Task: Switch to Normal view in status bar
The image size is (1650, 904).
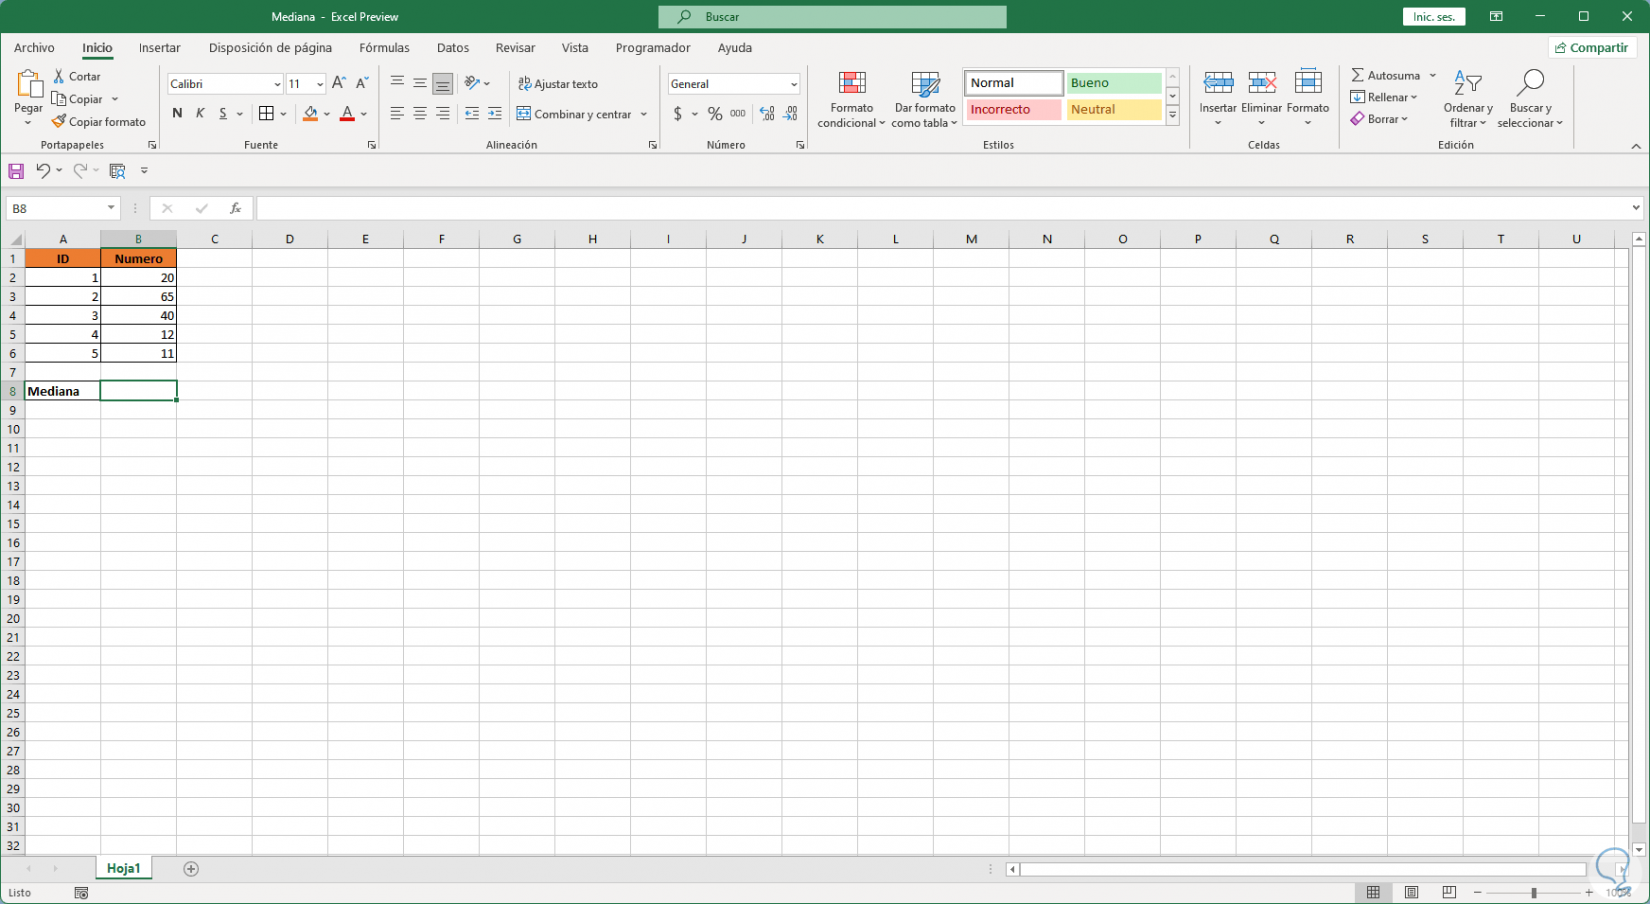Action: (x=1373, y=892)
